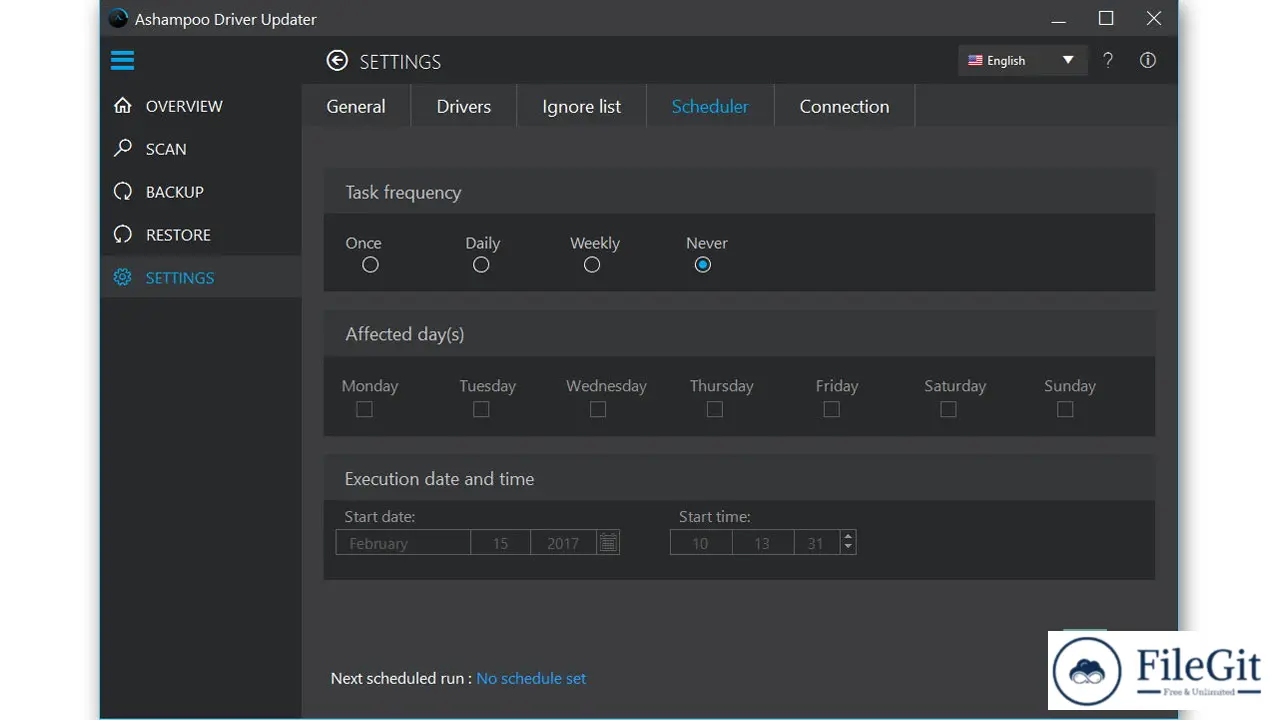Click the Ashampoo Driver Updater logo icon
Viewport: 1280px width, 720px height.
click(118, 18)
